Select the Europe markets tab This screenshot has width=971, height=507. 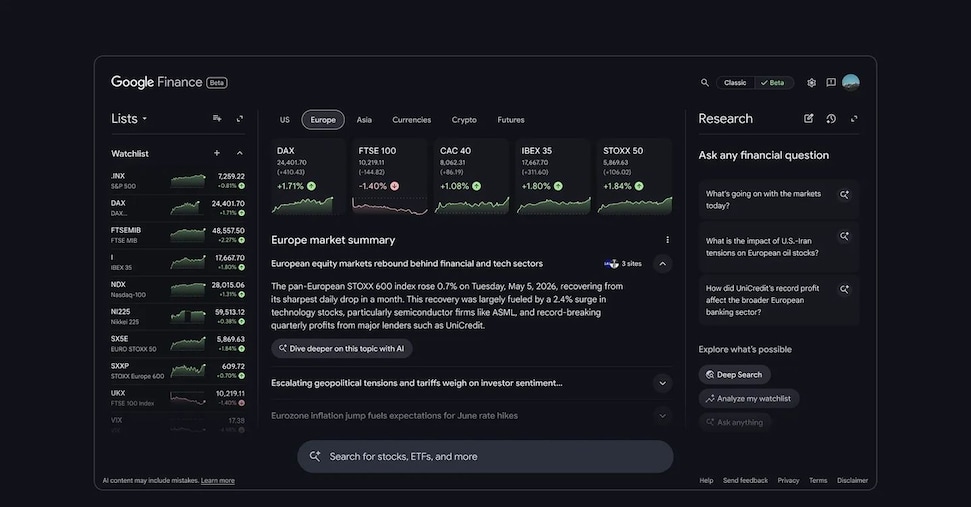tap(323, 119)
